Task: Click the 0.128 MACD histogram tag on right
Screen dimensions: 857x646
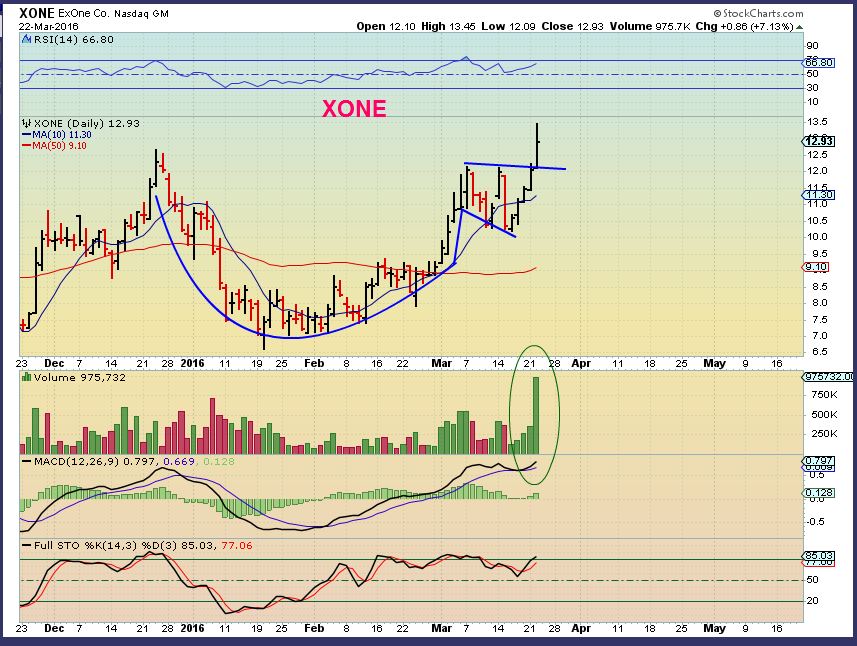Action: pos(820,492)
